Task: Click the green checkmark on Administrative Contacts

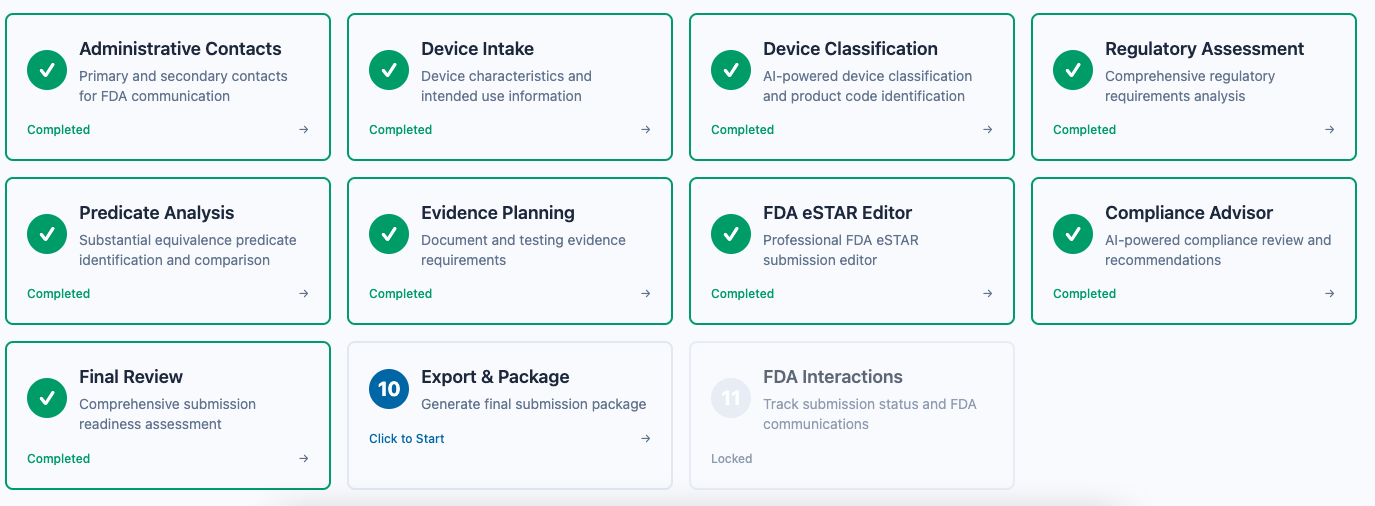Action: (x=47, y=70)
